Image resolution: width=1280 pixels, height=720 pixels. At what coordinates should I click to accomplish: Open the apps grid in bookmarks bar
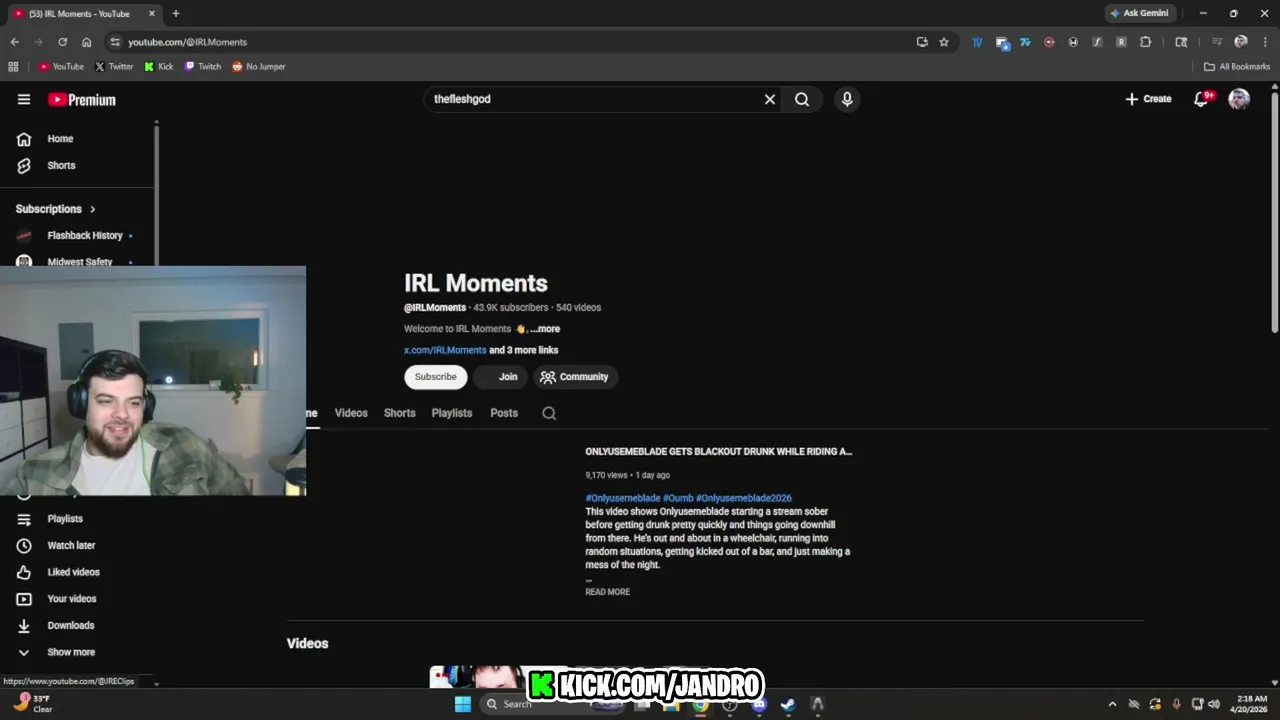[13, 67]
